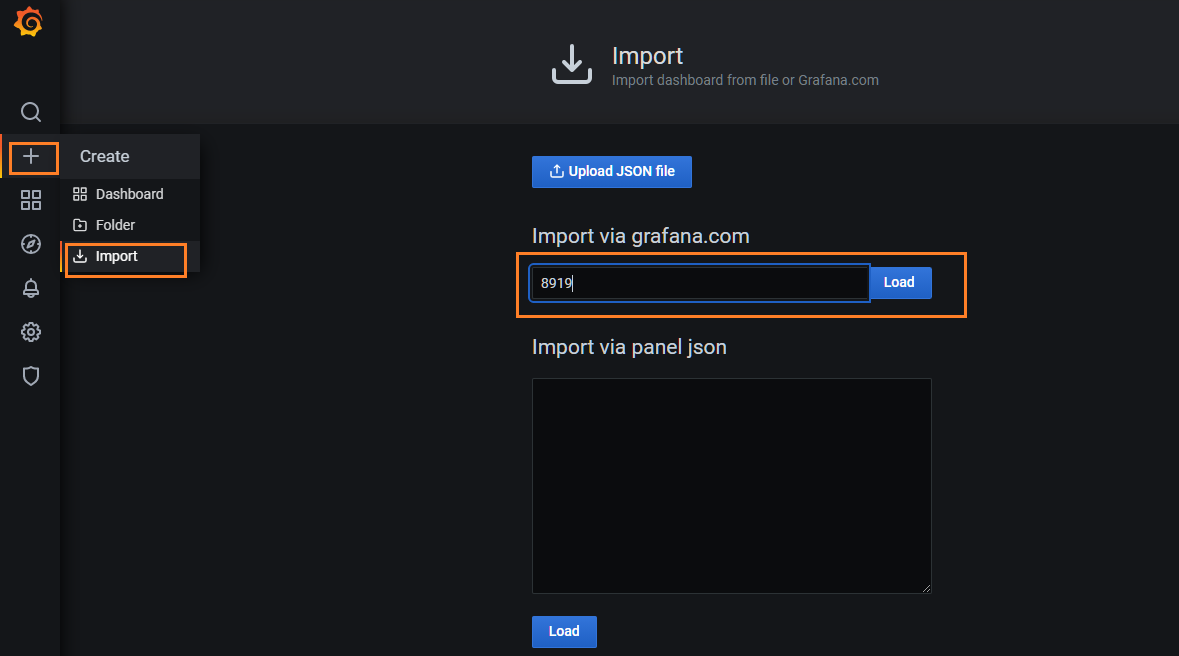Click the Import via panel json heading
This screenshot has height=656, width=1179.
(x=629, y=347)
